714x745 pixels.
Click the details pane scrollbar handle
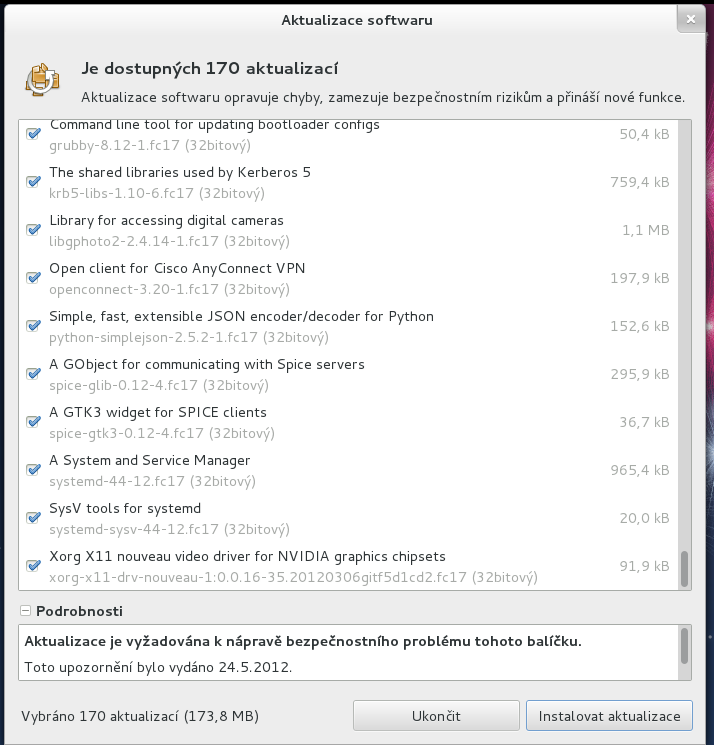pos(685,646)
